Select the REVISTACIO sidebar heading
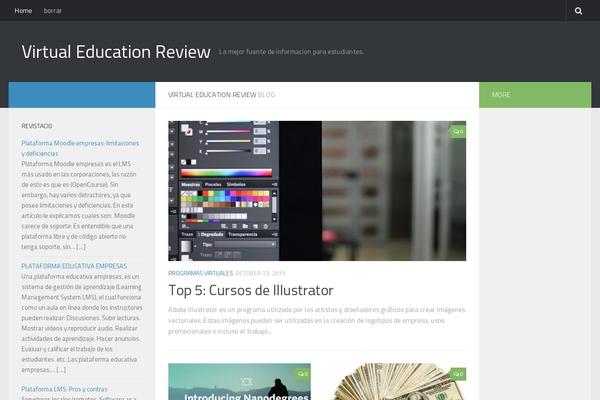Viewport: 600px width, 400px height. coord(37,126)
